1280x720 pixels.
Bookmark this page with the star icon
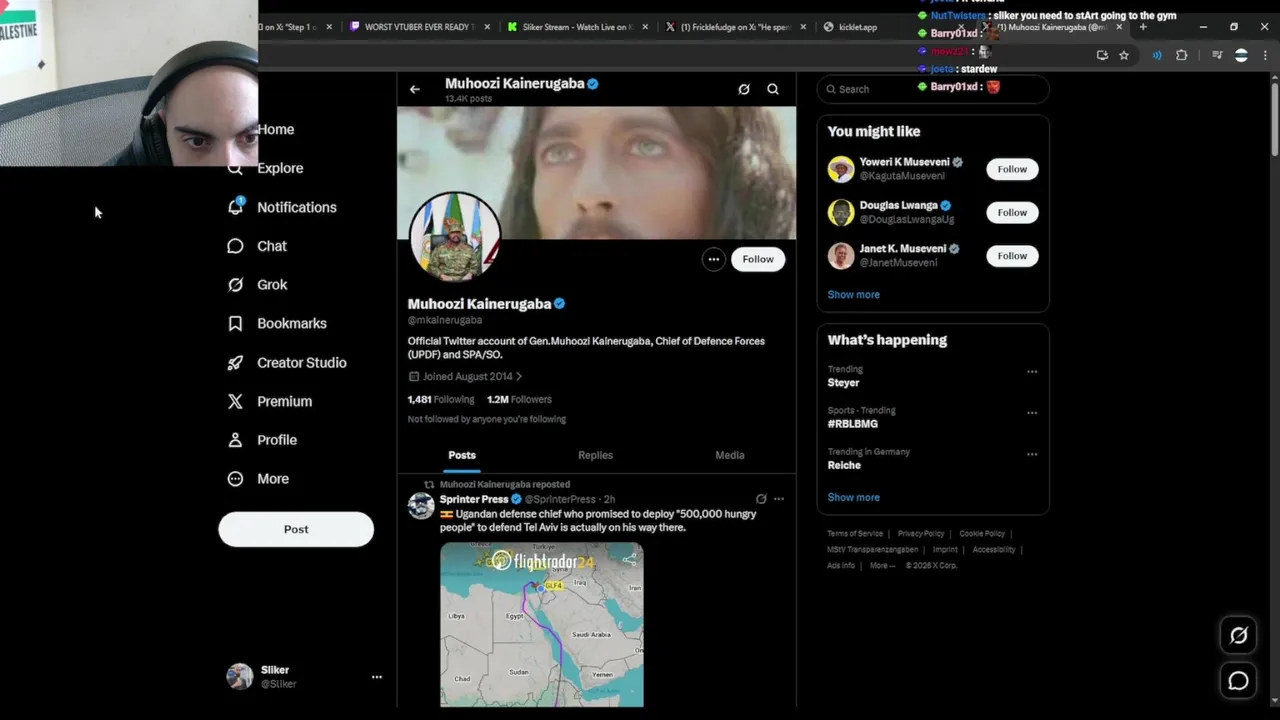1124,55
